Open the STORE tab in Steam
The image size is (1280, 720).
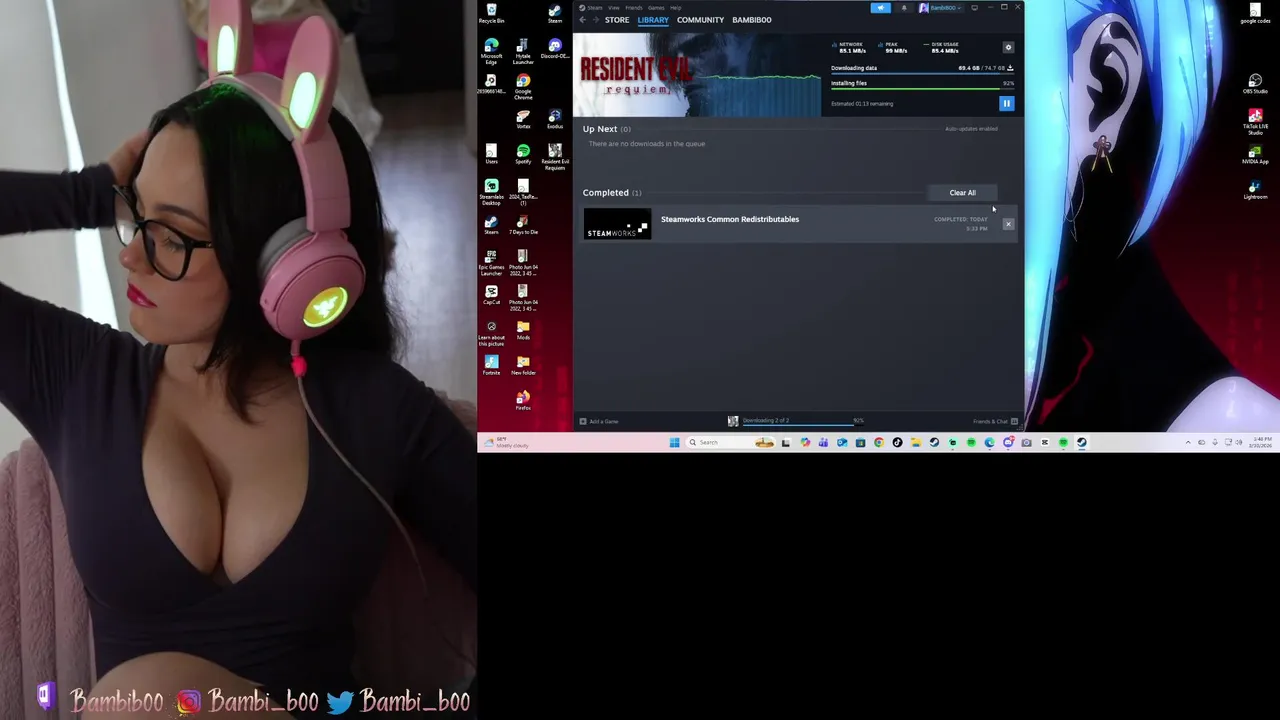617,20
